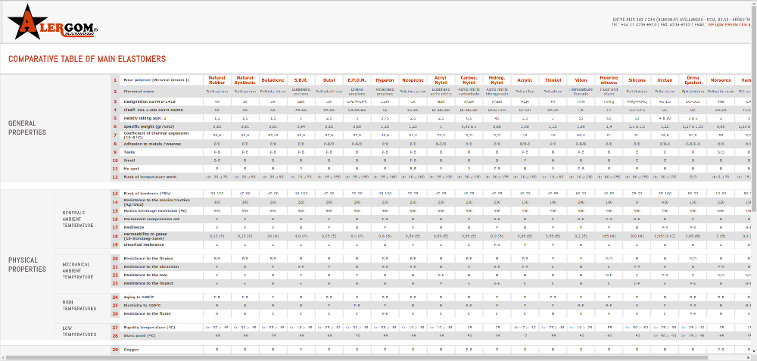Click the Hypalon column header
The image size is (757, 361).
[x=384, y=80]
